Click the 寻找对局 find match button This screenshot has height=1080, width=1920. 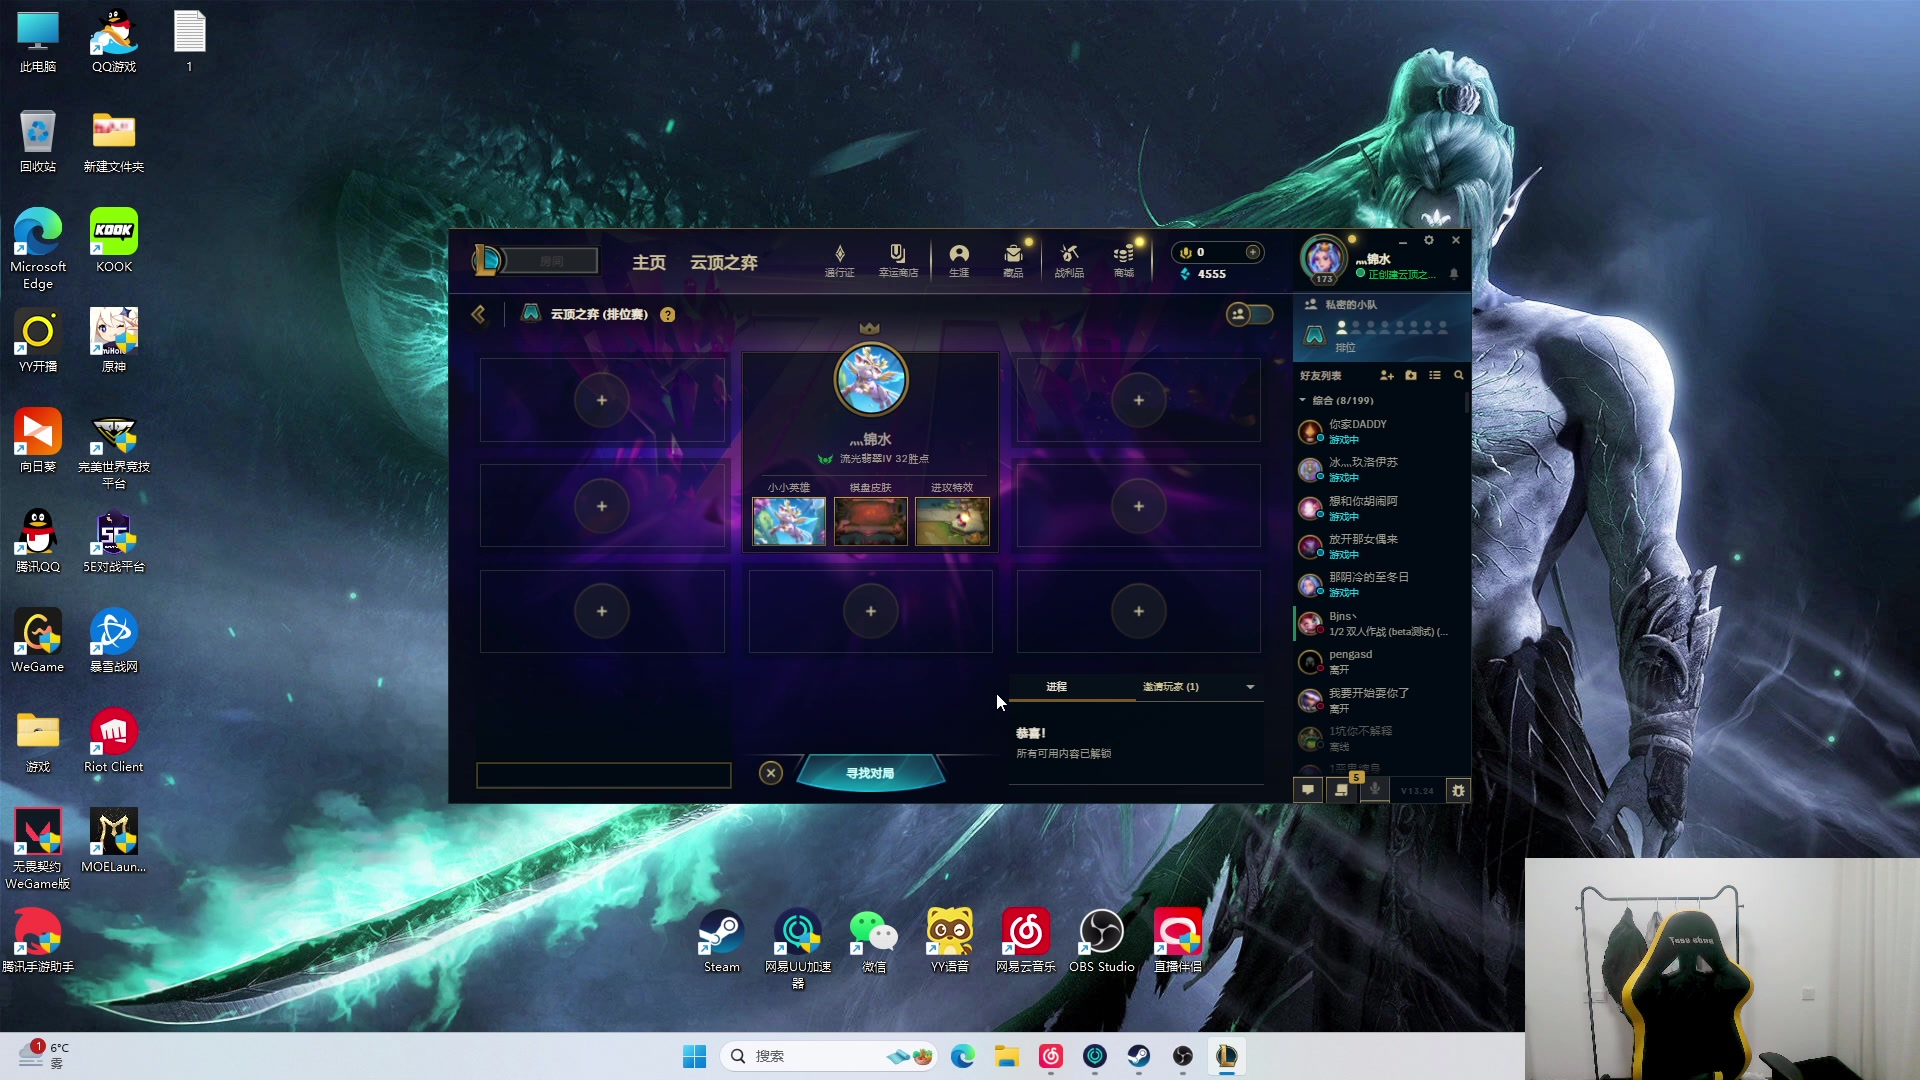[x=870, y=773]
